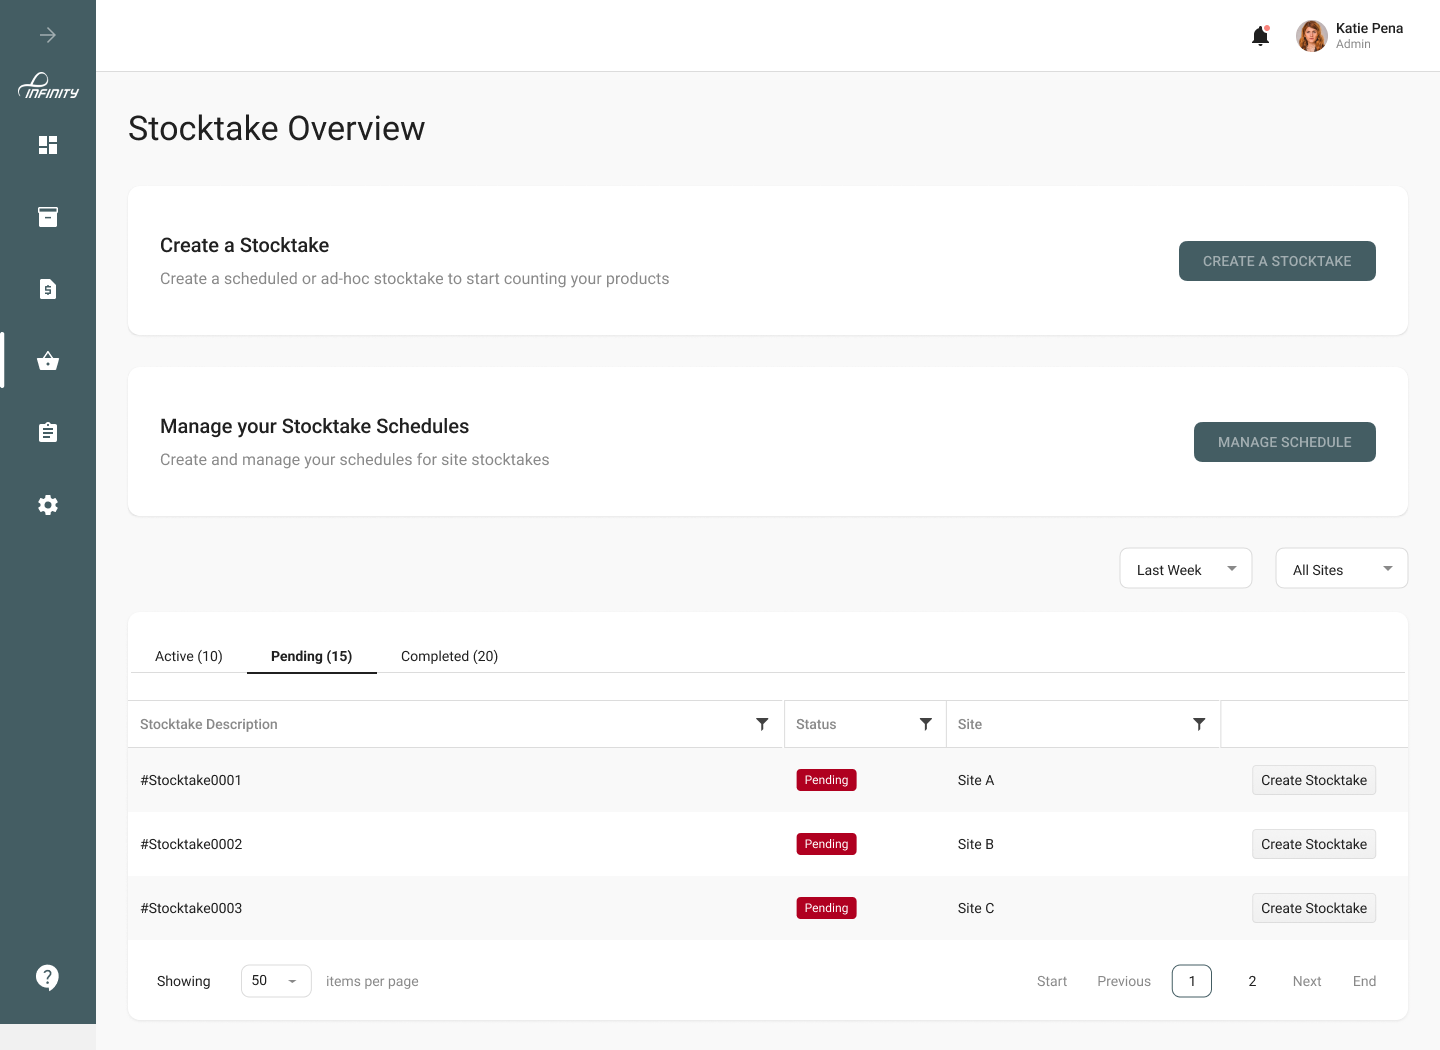Filter the Stocktake Description column
Viewport: 1440px width, 1050px height.
[762, 724]
